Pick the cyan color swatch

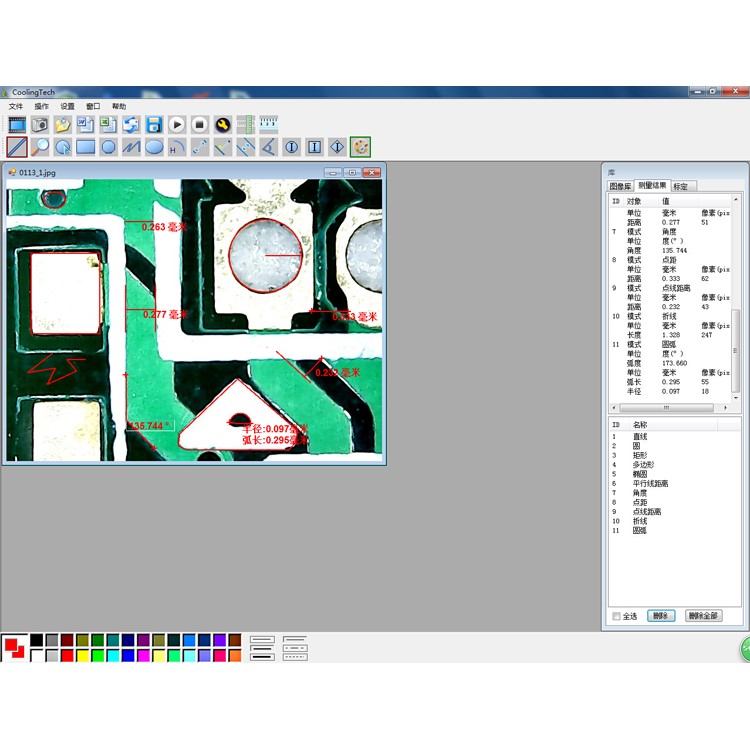coord(113,655)
